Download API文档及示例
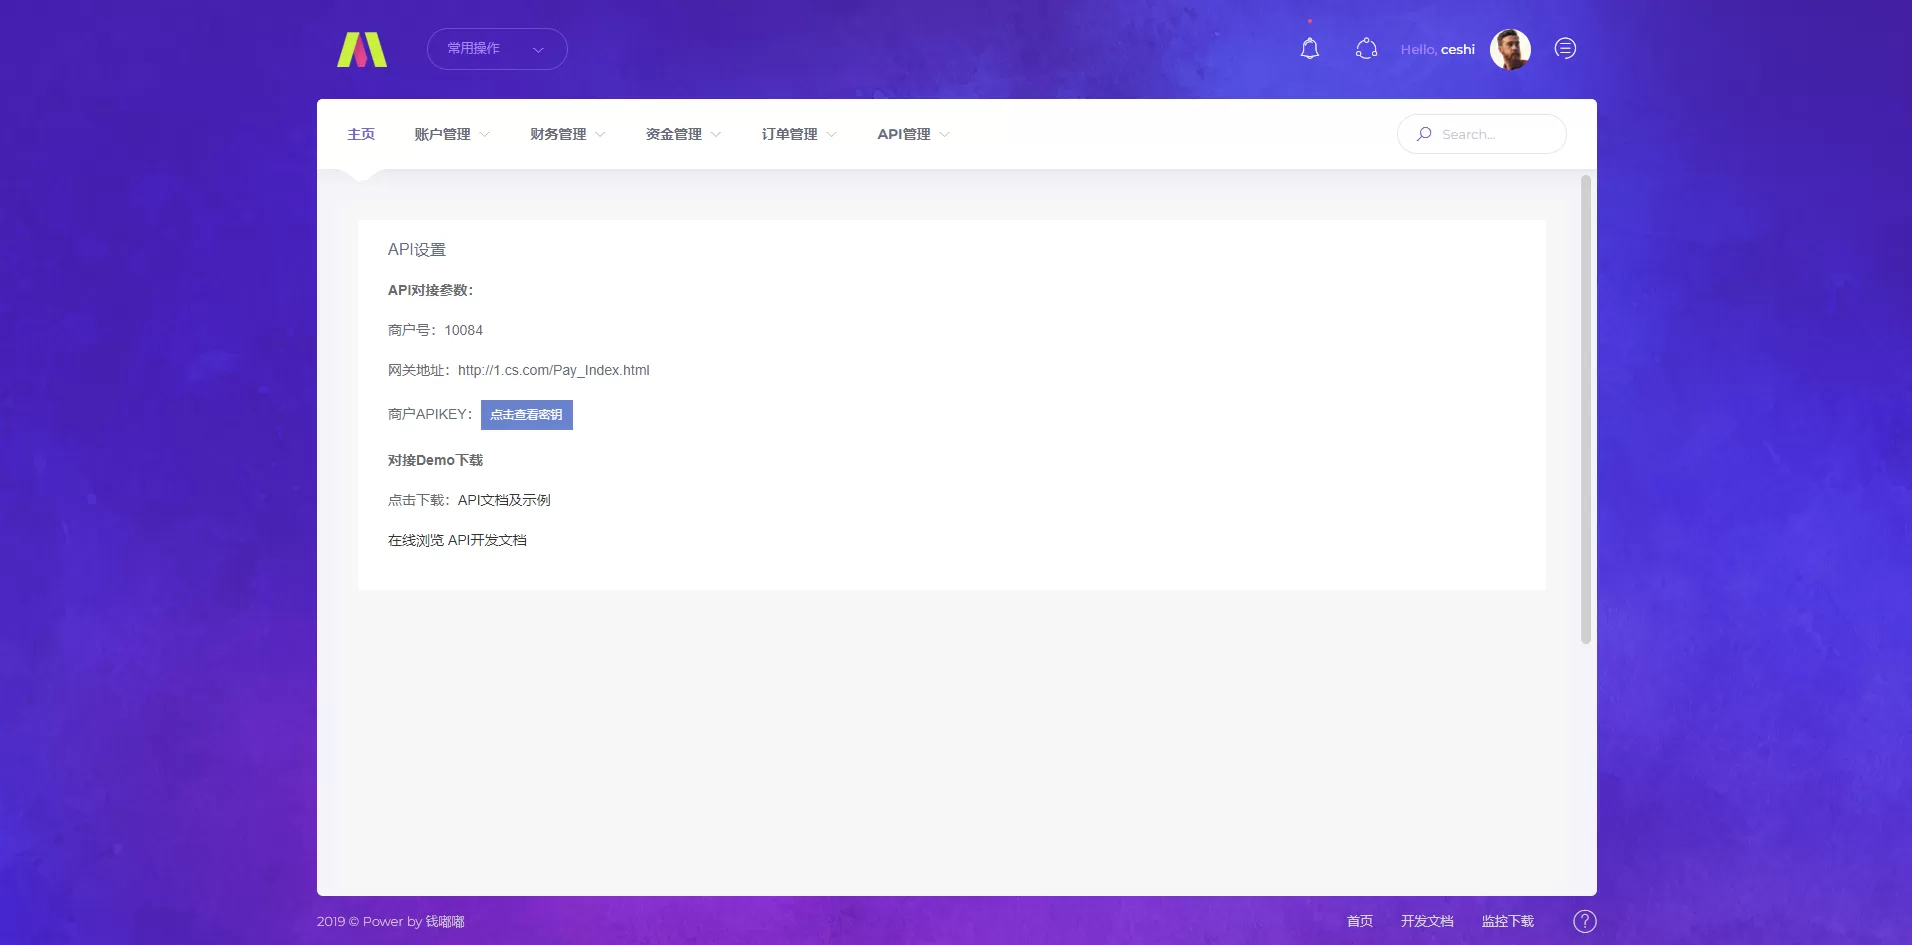This screenshot has height=945, width=1912. tap(504, 500)
